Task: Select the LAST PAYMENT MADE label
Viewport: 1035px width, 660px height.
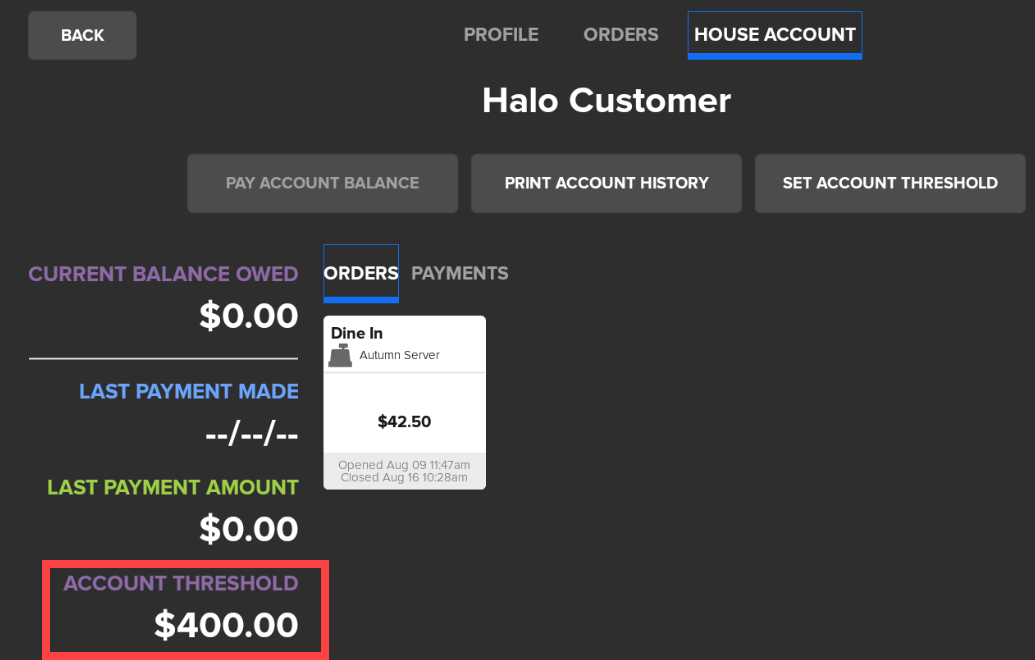Action: [189, 391]
